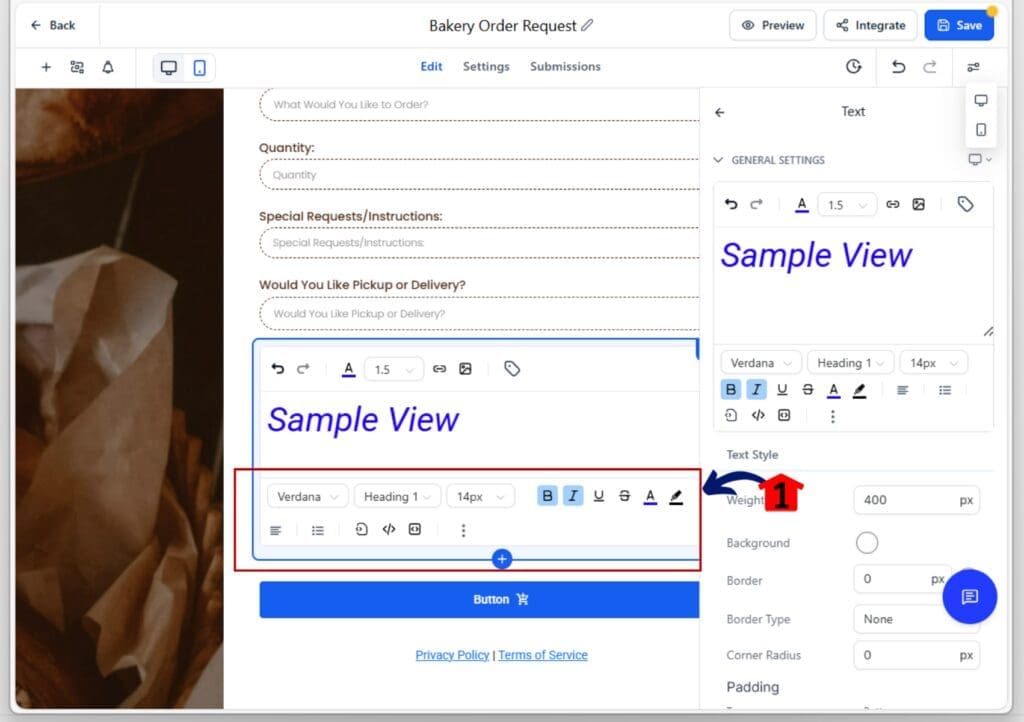Toggle bold formatting in the text toolbar

point(547,495)
